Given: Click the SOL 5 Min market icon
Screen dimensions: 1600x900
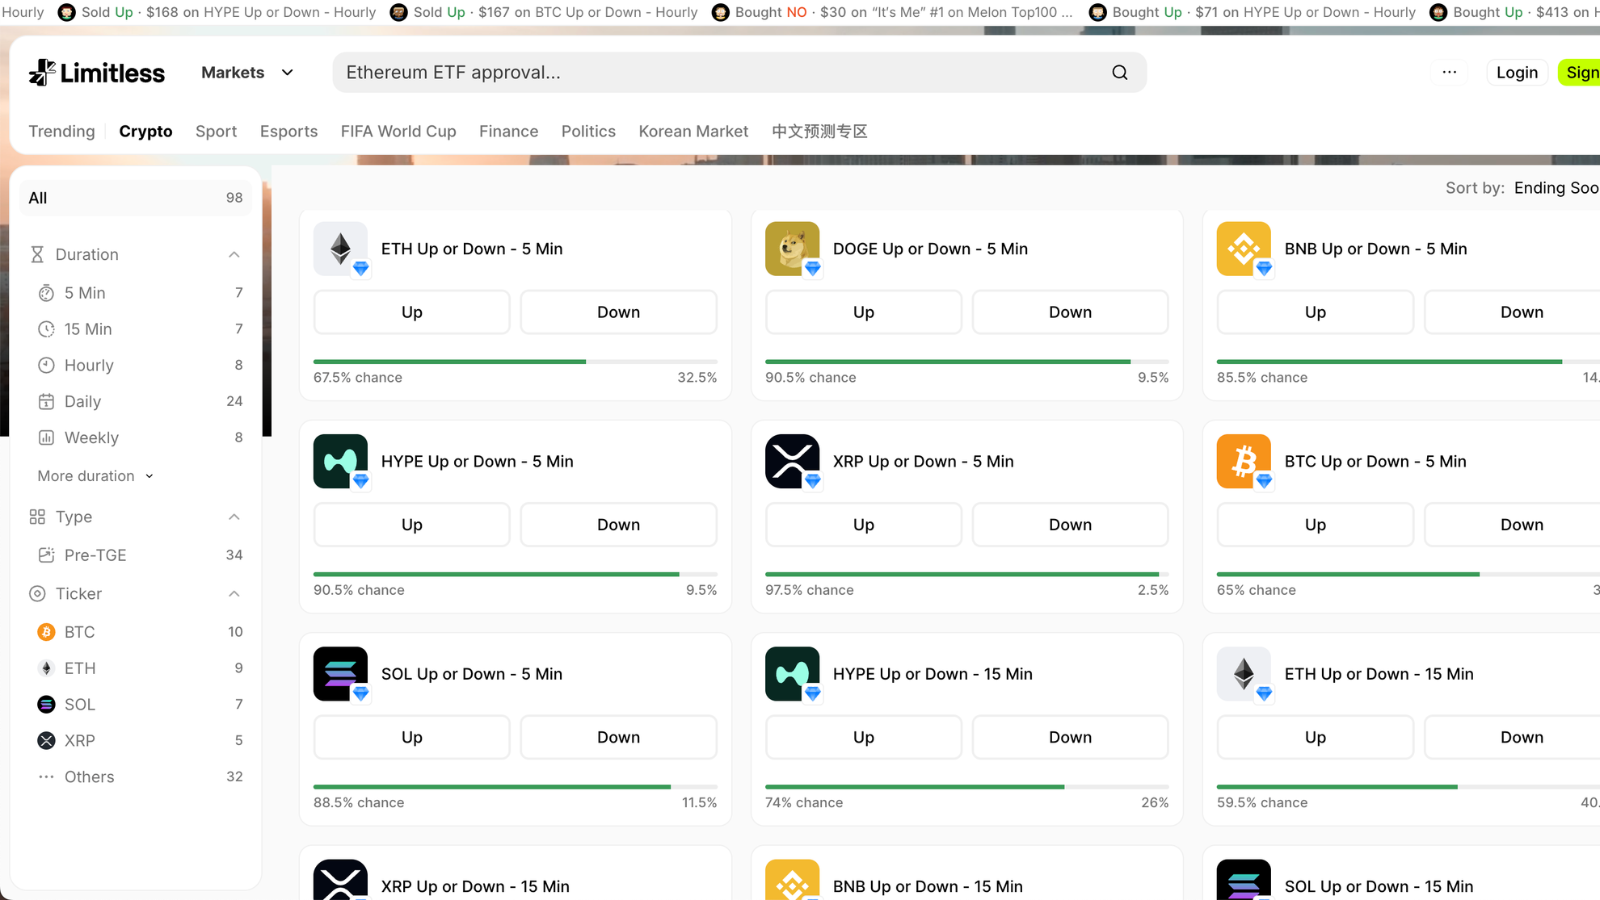Looking at the screenshot, I should (340, 674).
